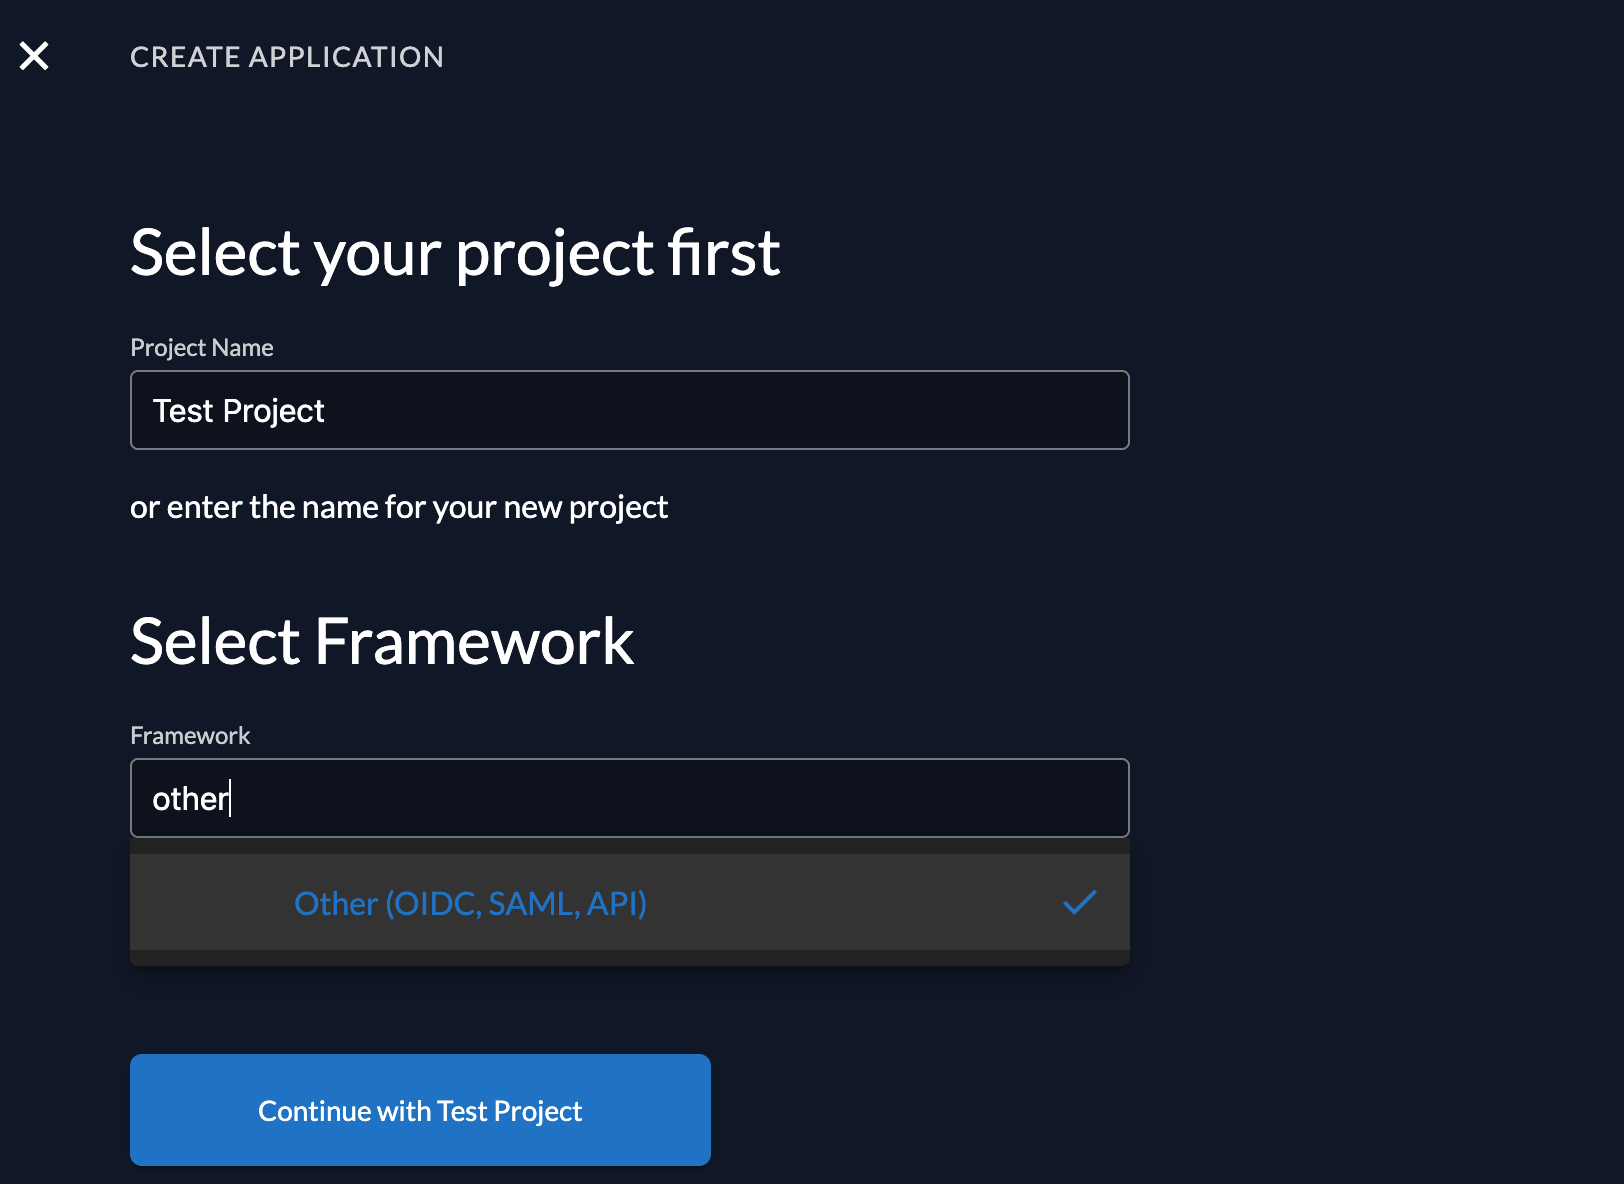Choose the highlighted framework suggestion row
1624x1184 pixels.
click(629, 902)
